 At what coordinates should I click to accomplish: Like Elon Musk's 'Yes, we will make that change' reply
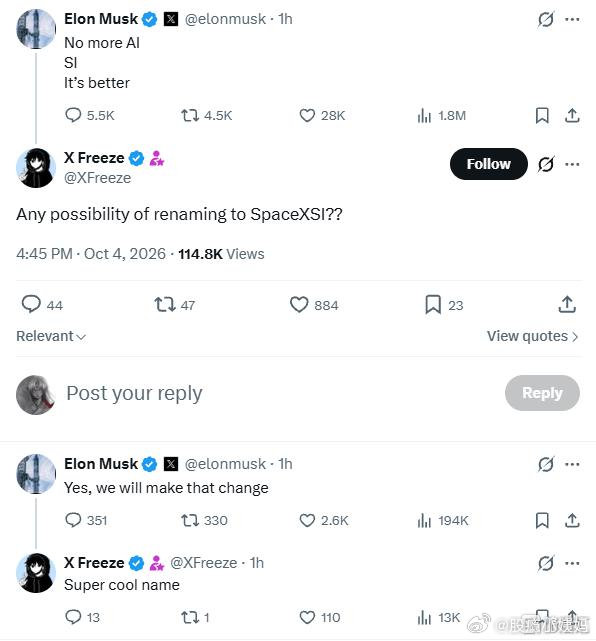tap(324, 520)
